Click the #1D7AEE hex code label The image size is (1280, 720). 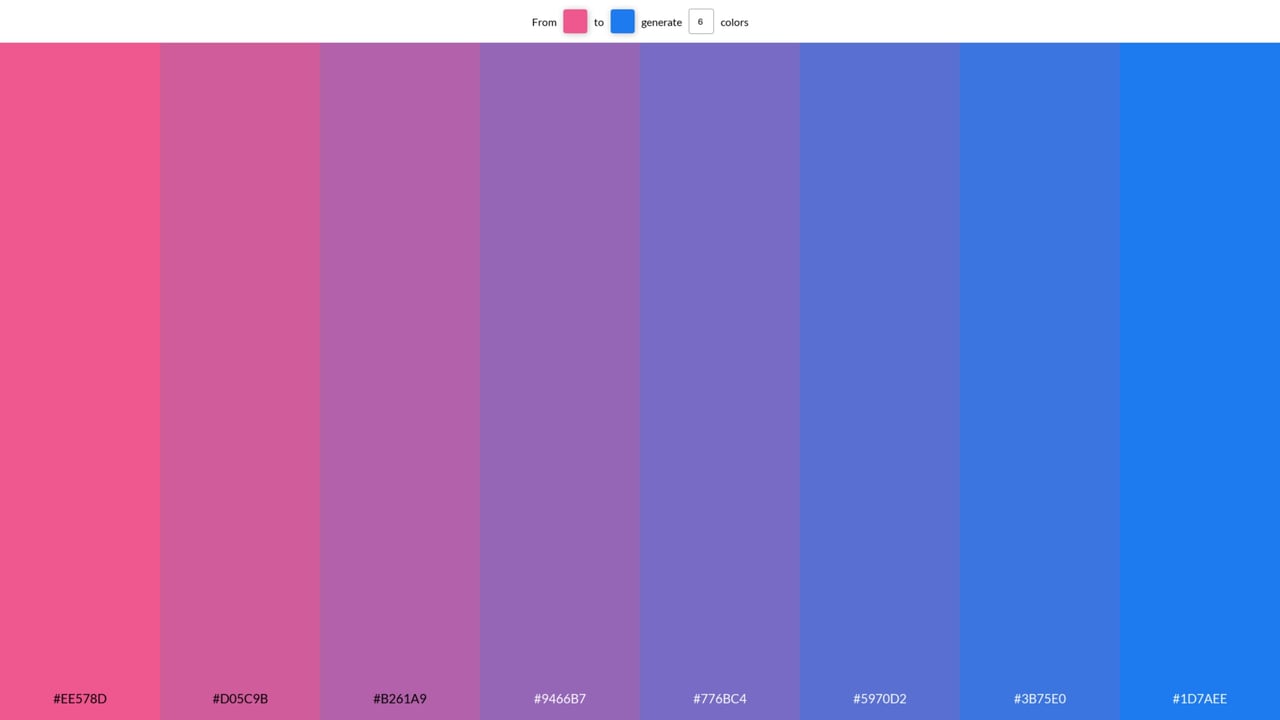tap(1200, 699)
